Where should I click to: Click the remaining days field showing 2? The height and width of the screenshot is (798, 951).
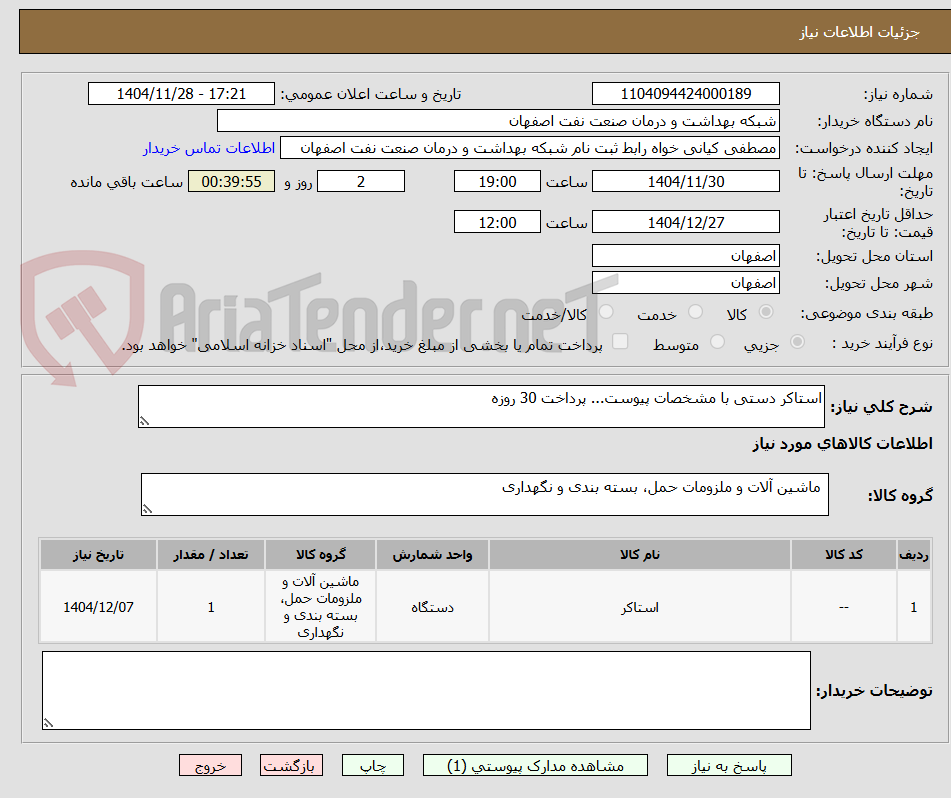pyautogui.click(x=361, y=181)
